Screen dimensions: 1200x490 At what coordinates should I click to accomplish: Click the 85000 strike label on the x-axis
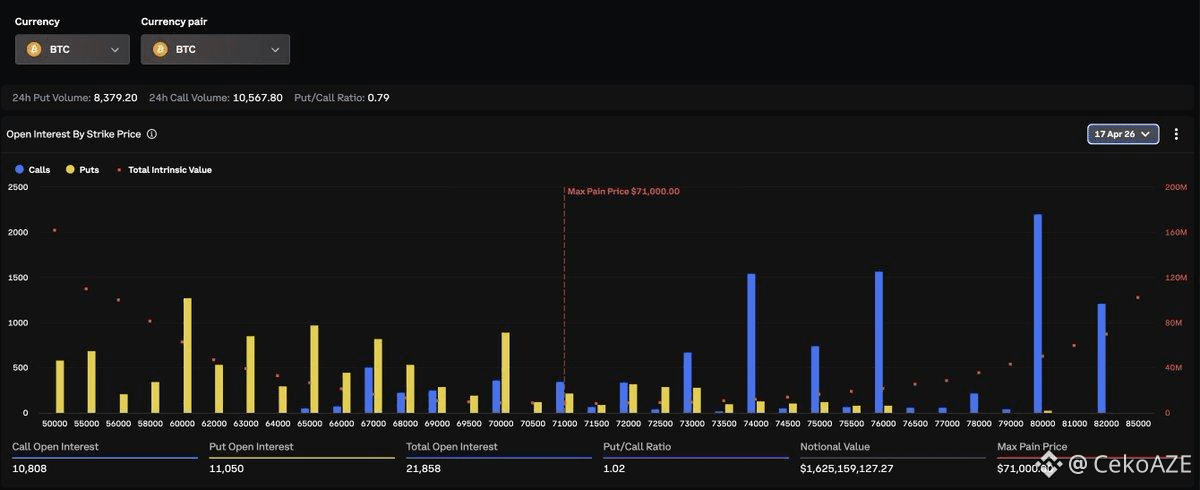1138,424
